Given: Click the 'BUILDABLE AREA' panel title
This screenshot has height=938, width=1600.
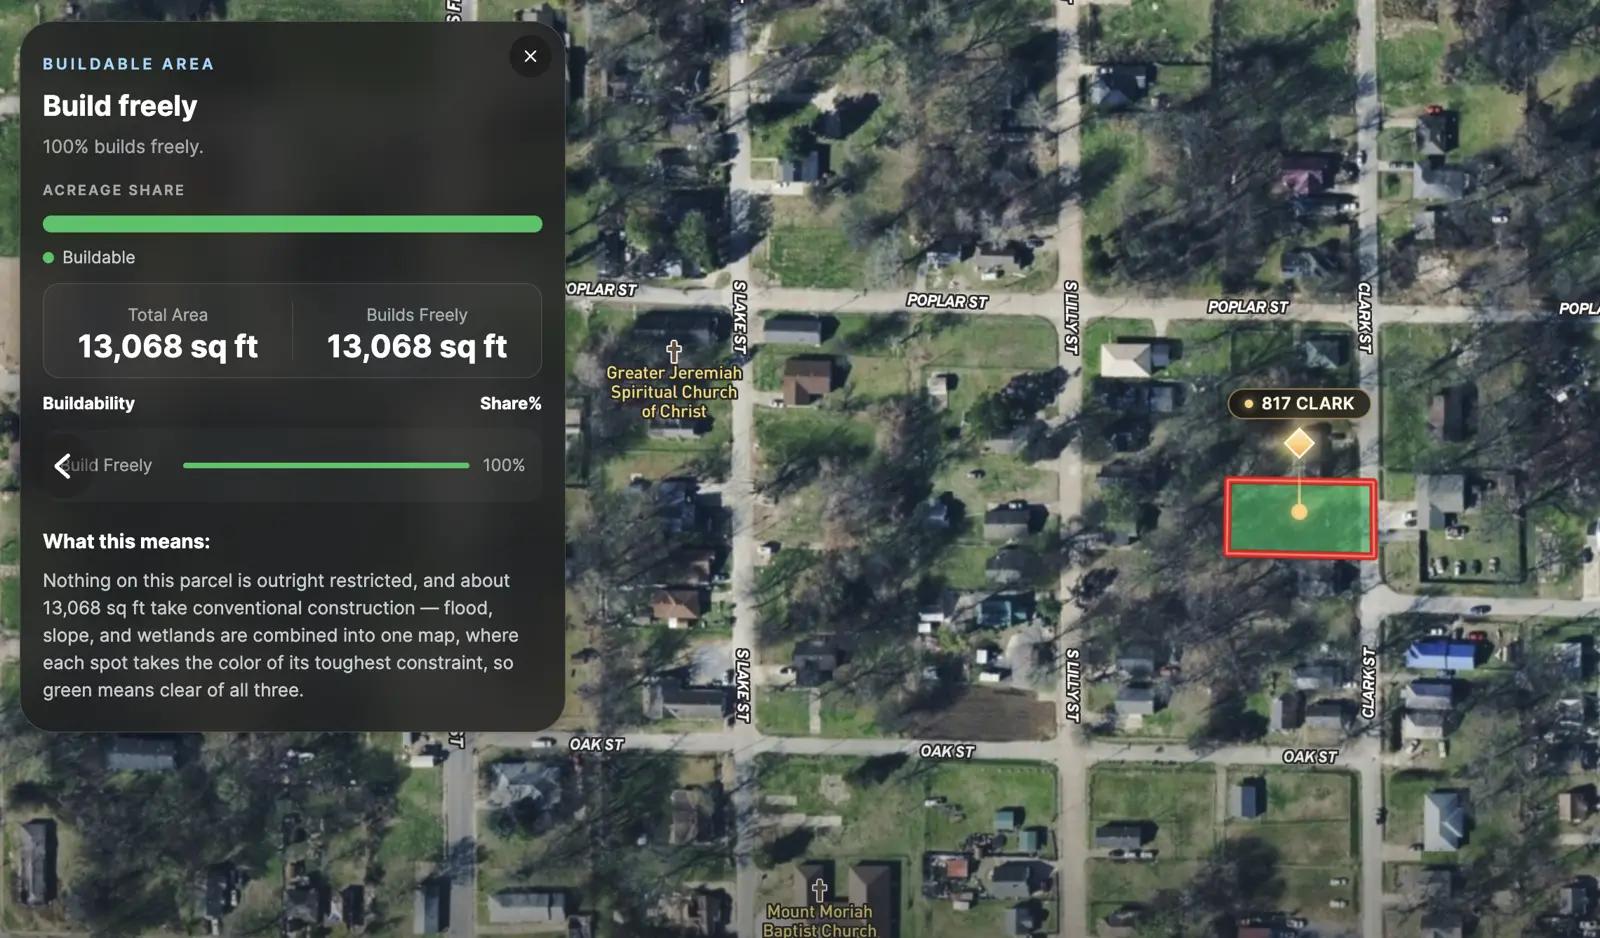Looking at the screenshot, I should (128, 64).
